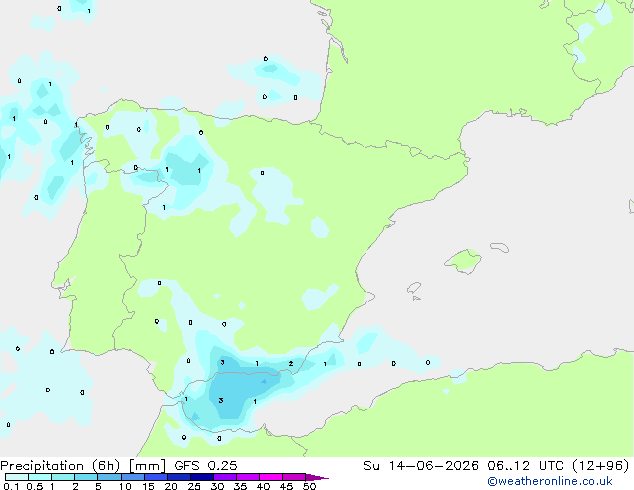634x490 pixels.
Task: Click the "Precipitation (6h)" title text
Action: pos(60,466)
